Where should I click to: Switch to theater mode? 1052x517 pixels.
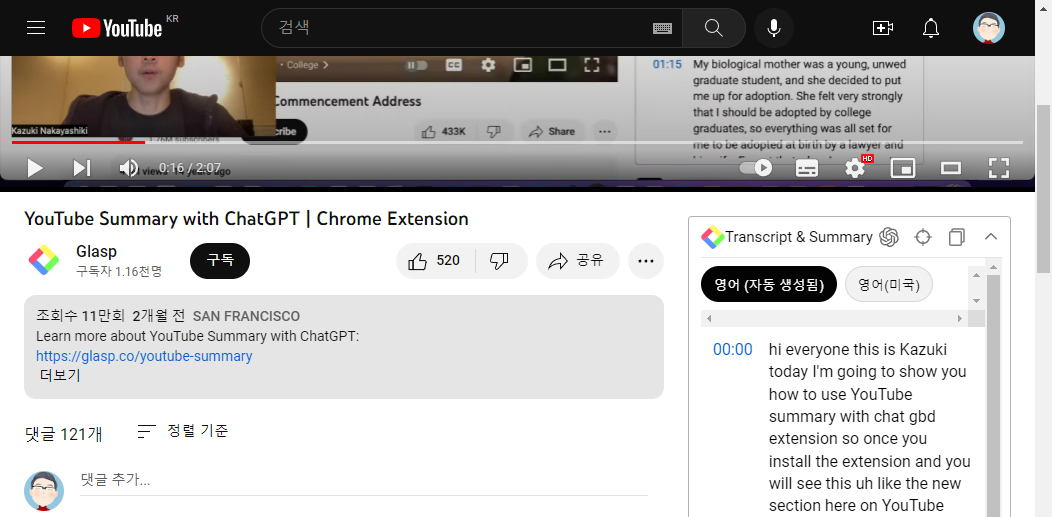(951, 168)
